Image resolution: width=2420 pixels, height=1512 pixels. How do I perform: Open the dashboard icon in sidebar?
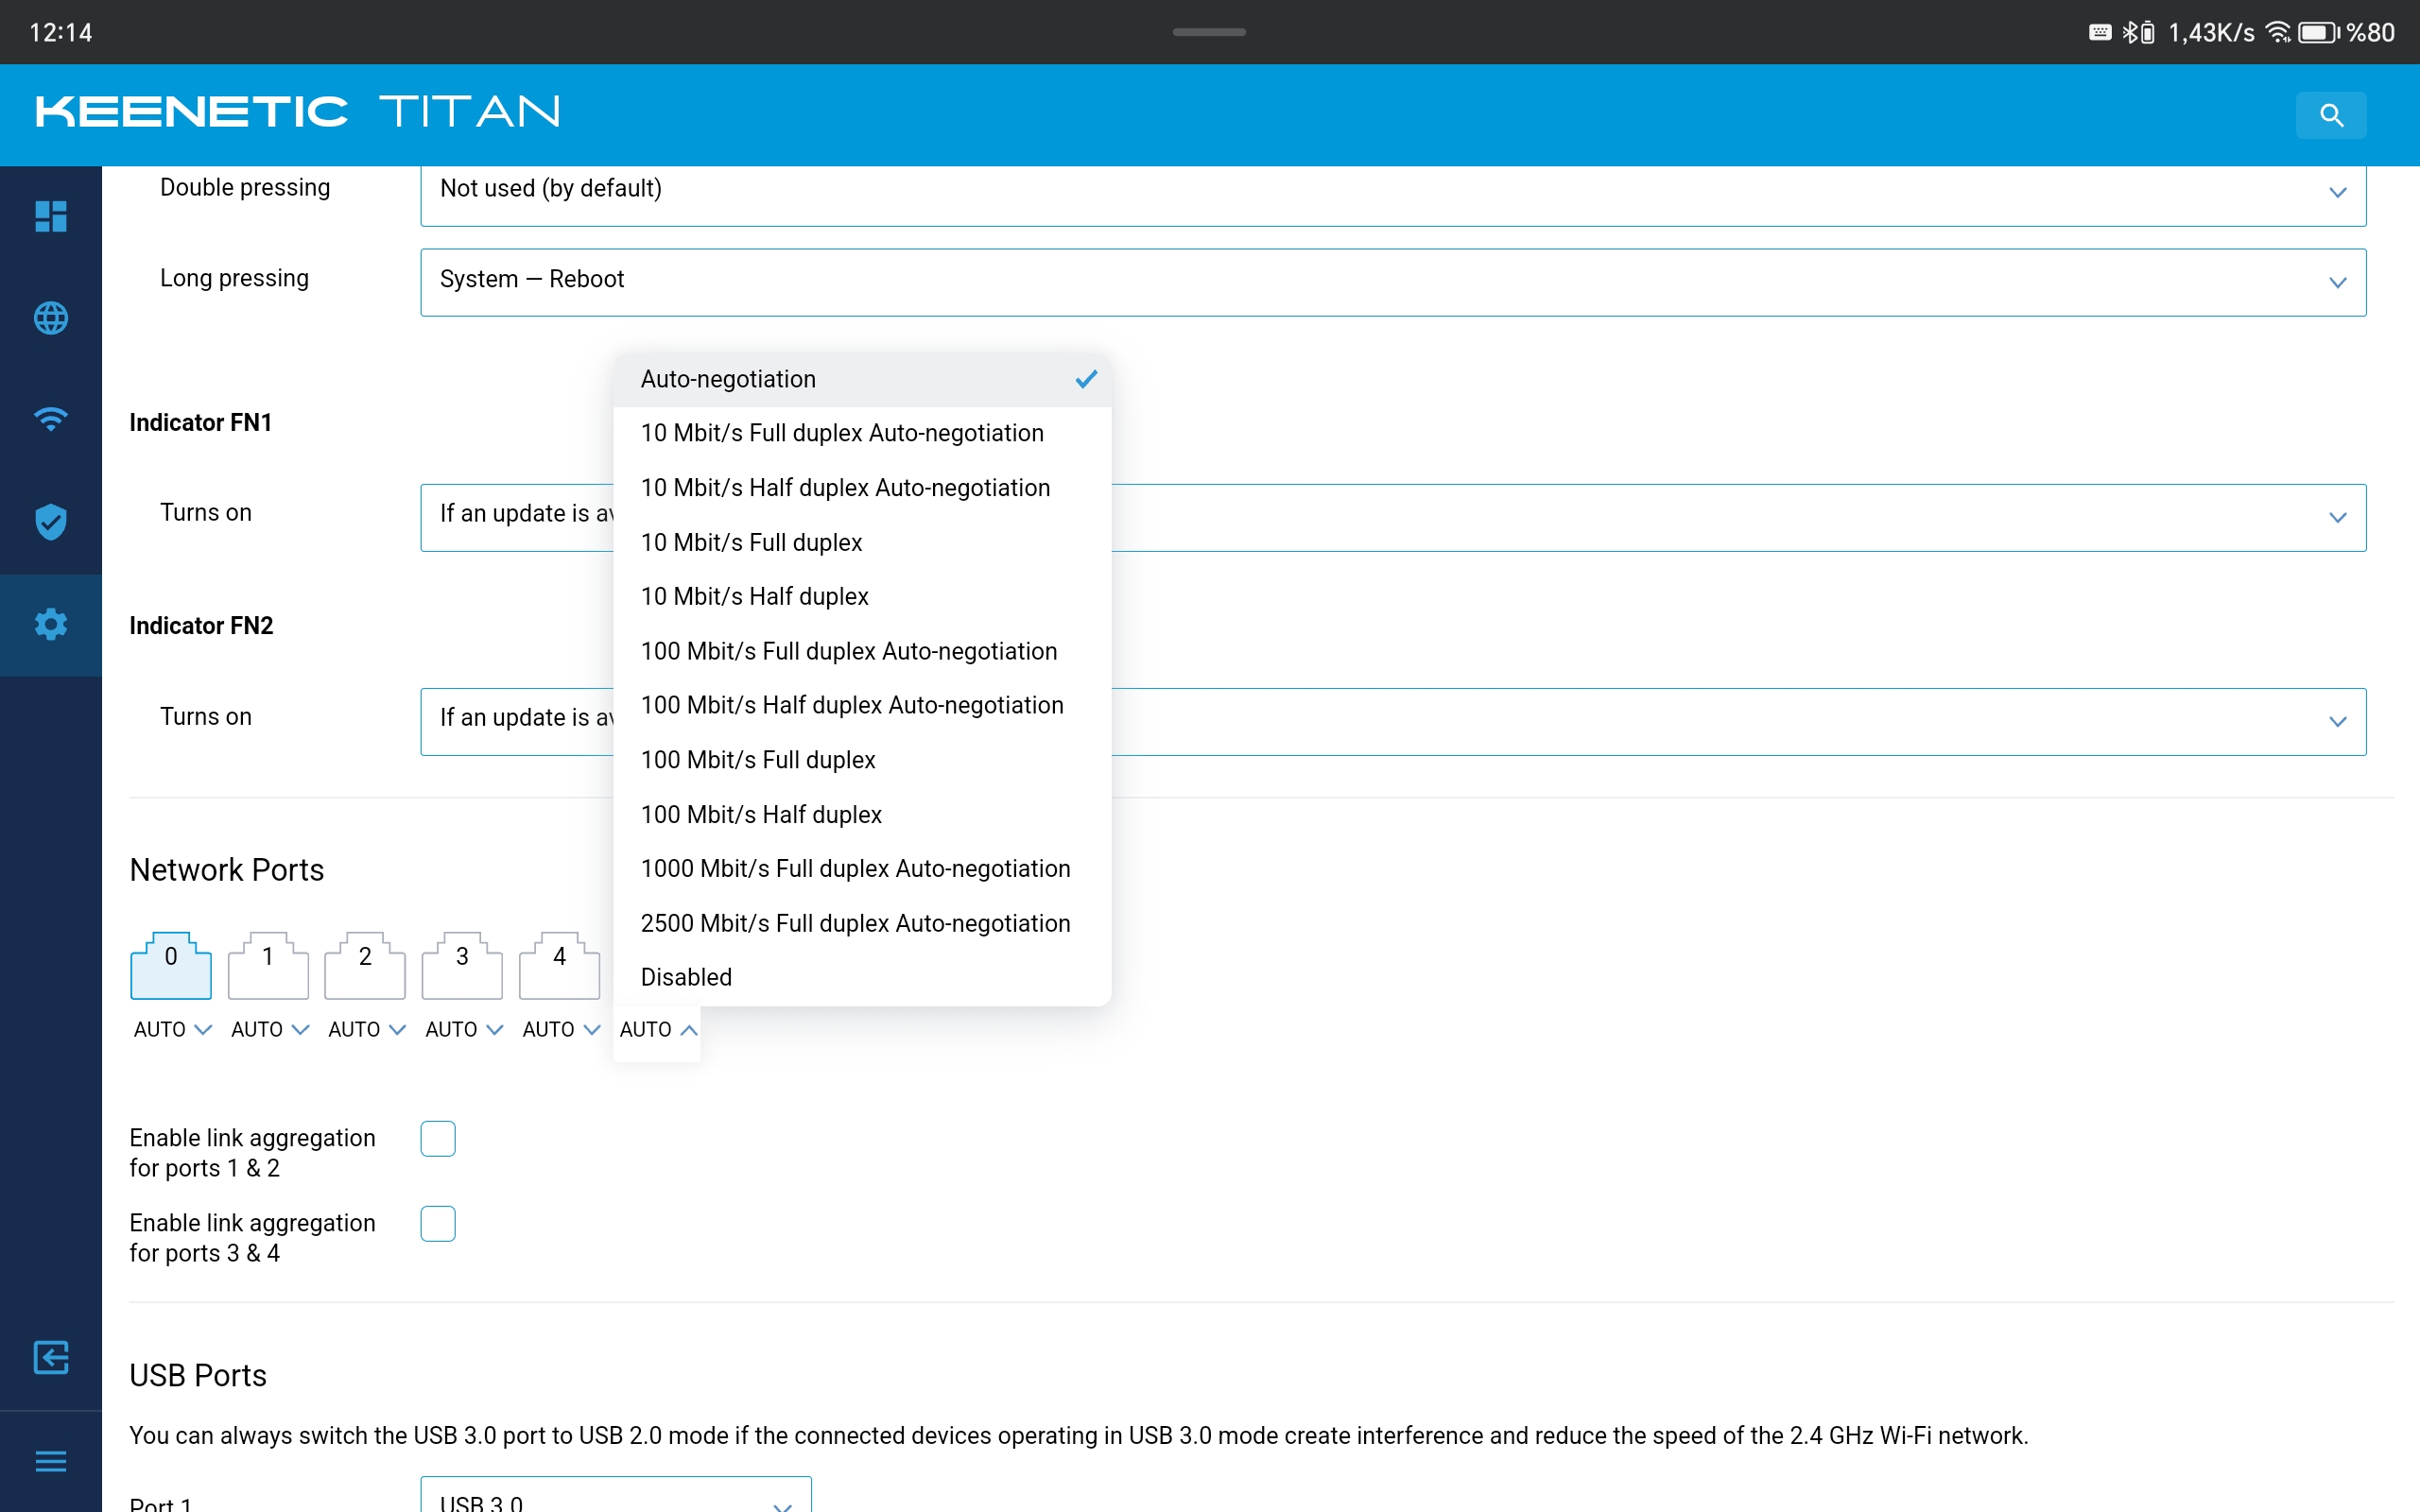pos(51,216)
